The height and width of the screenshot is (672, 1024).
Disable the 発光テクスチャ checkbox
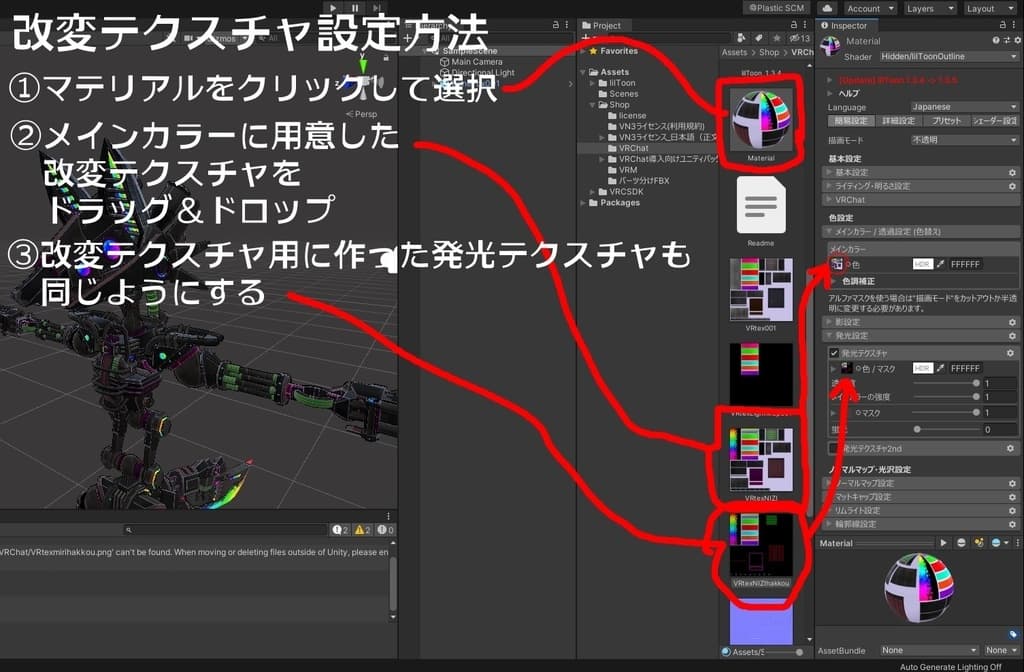coord(835,351)
